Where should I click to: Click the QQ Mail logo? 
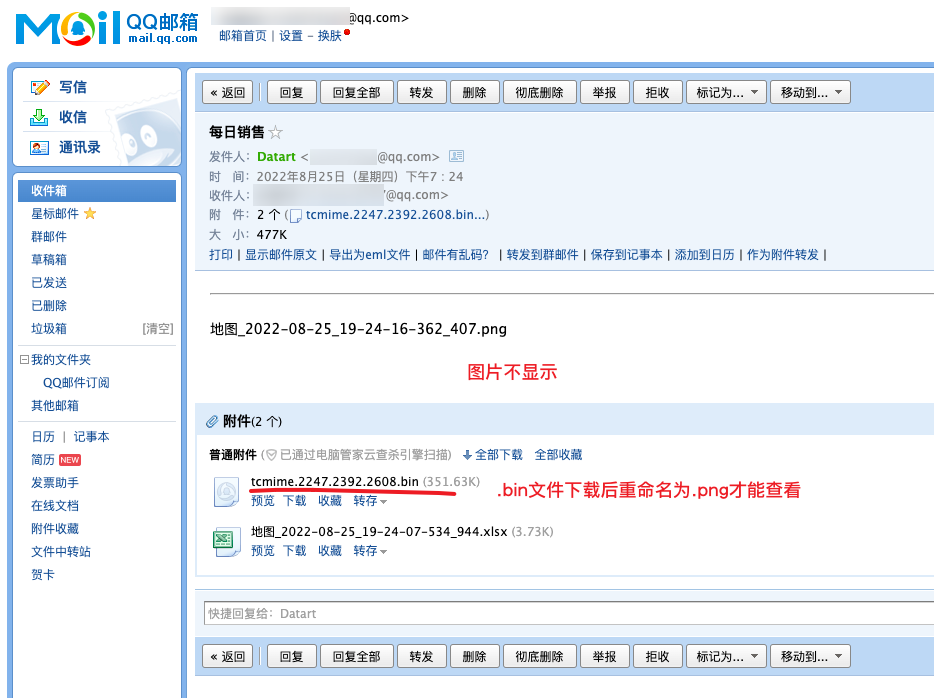[107, 27]
